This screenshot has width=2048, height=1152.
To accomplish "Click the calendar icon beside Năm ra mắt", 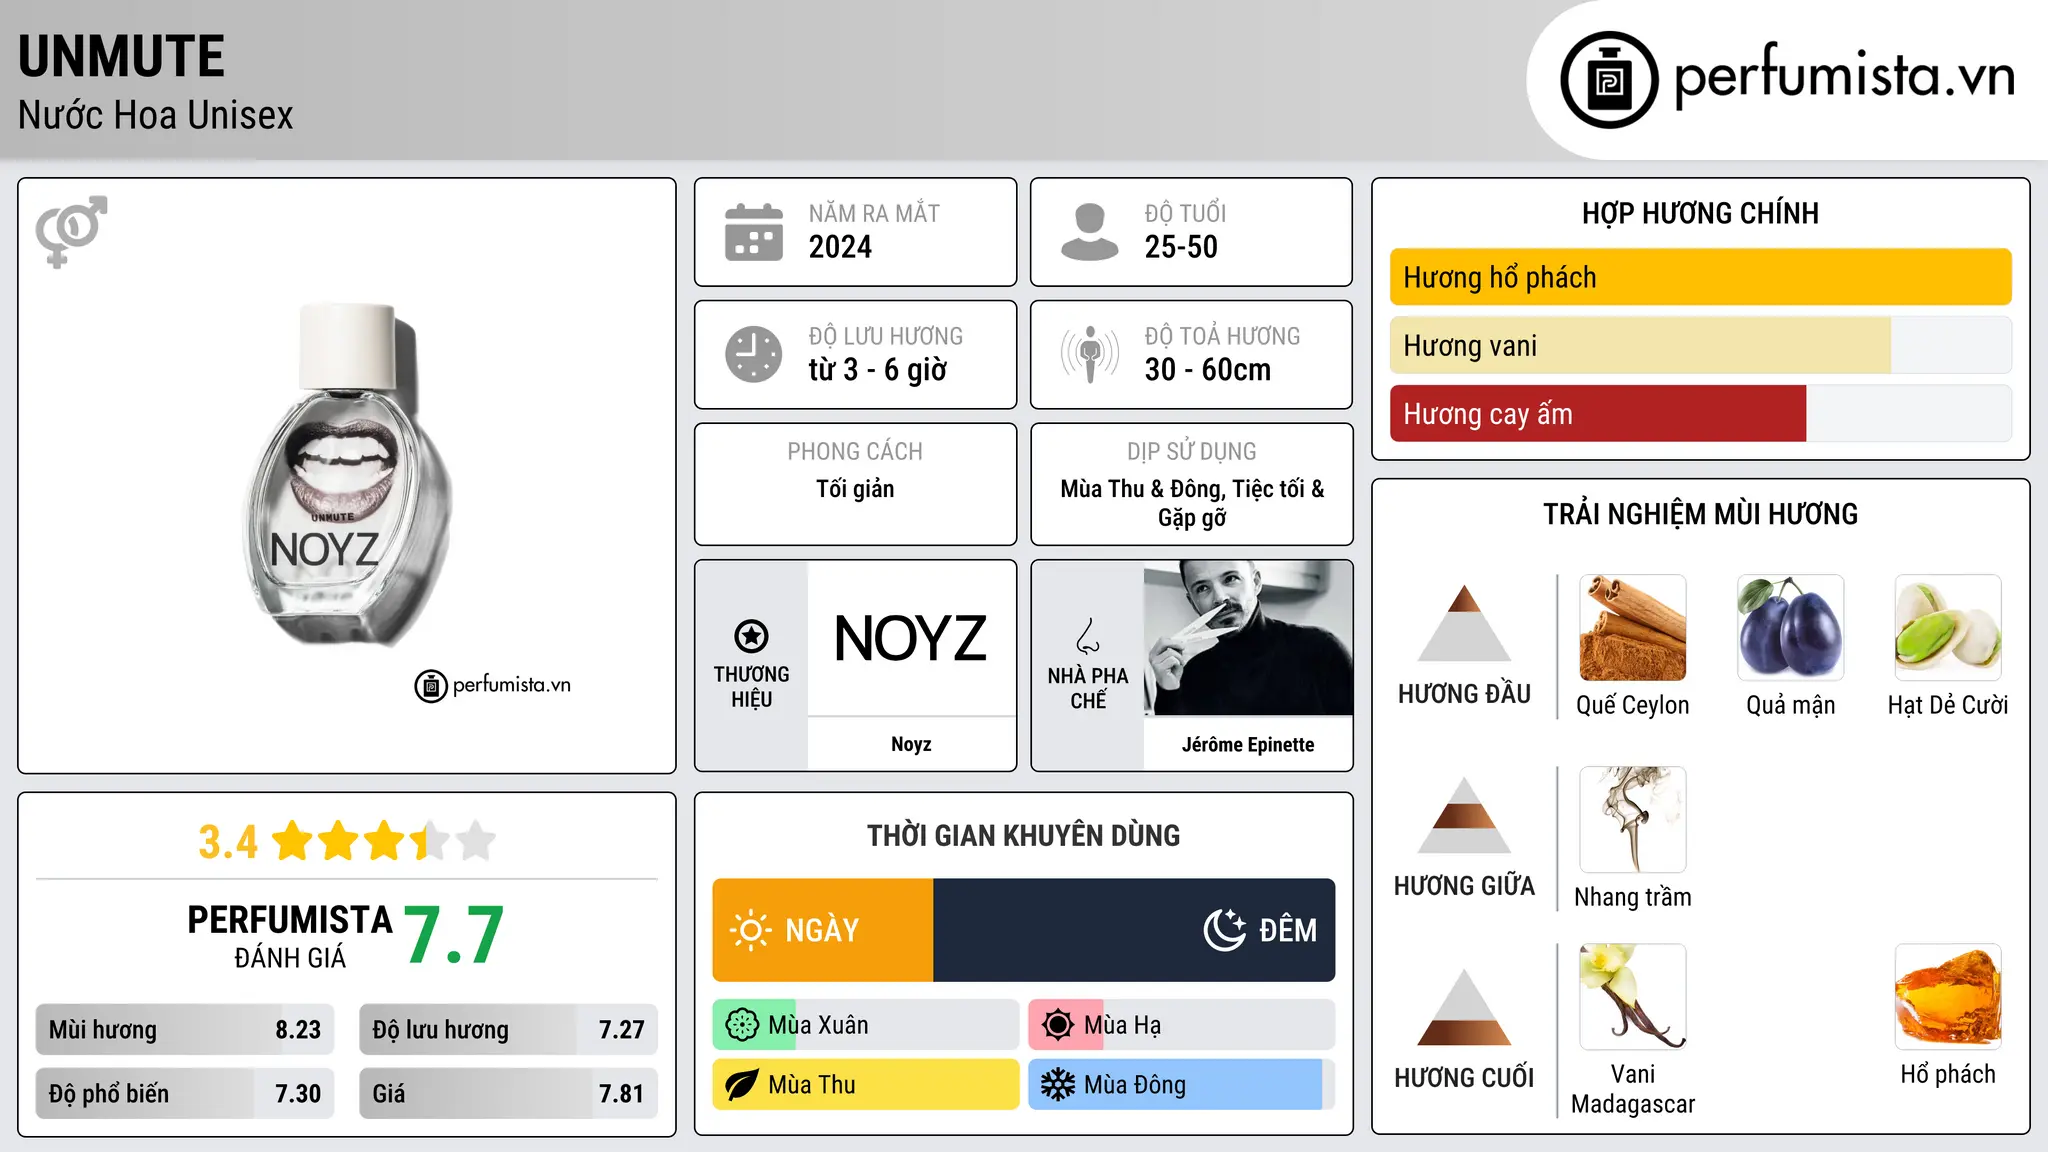I will pos(754,232).
